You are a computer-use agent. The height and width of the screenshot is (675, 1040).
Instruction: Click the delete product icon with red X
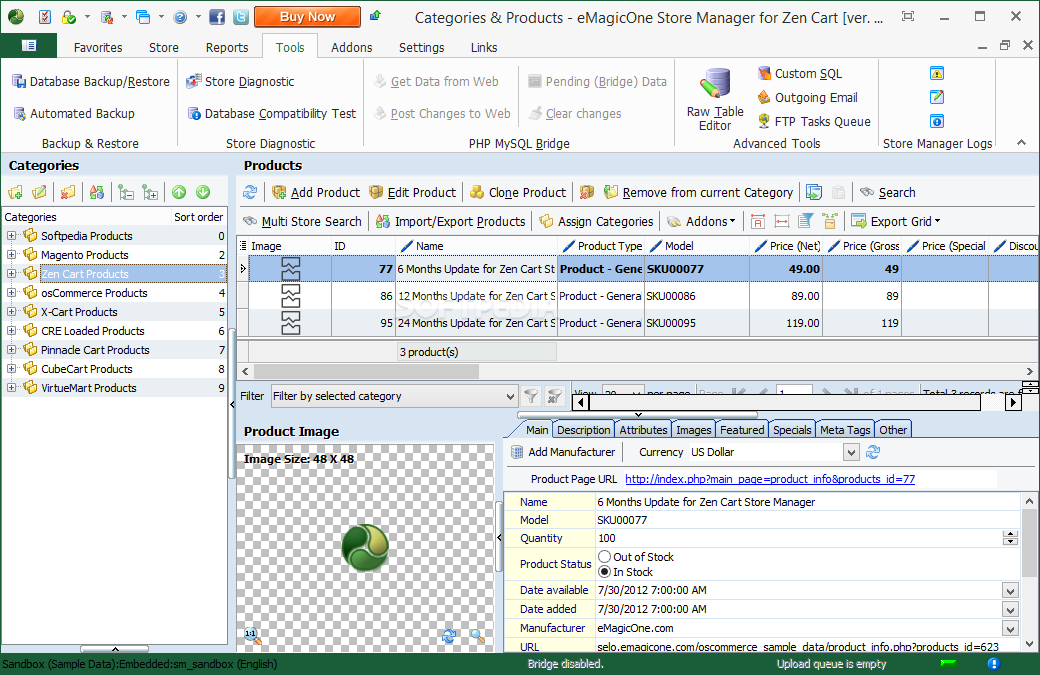(587, 192)
